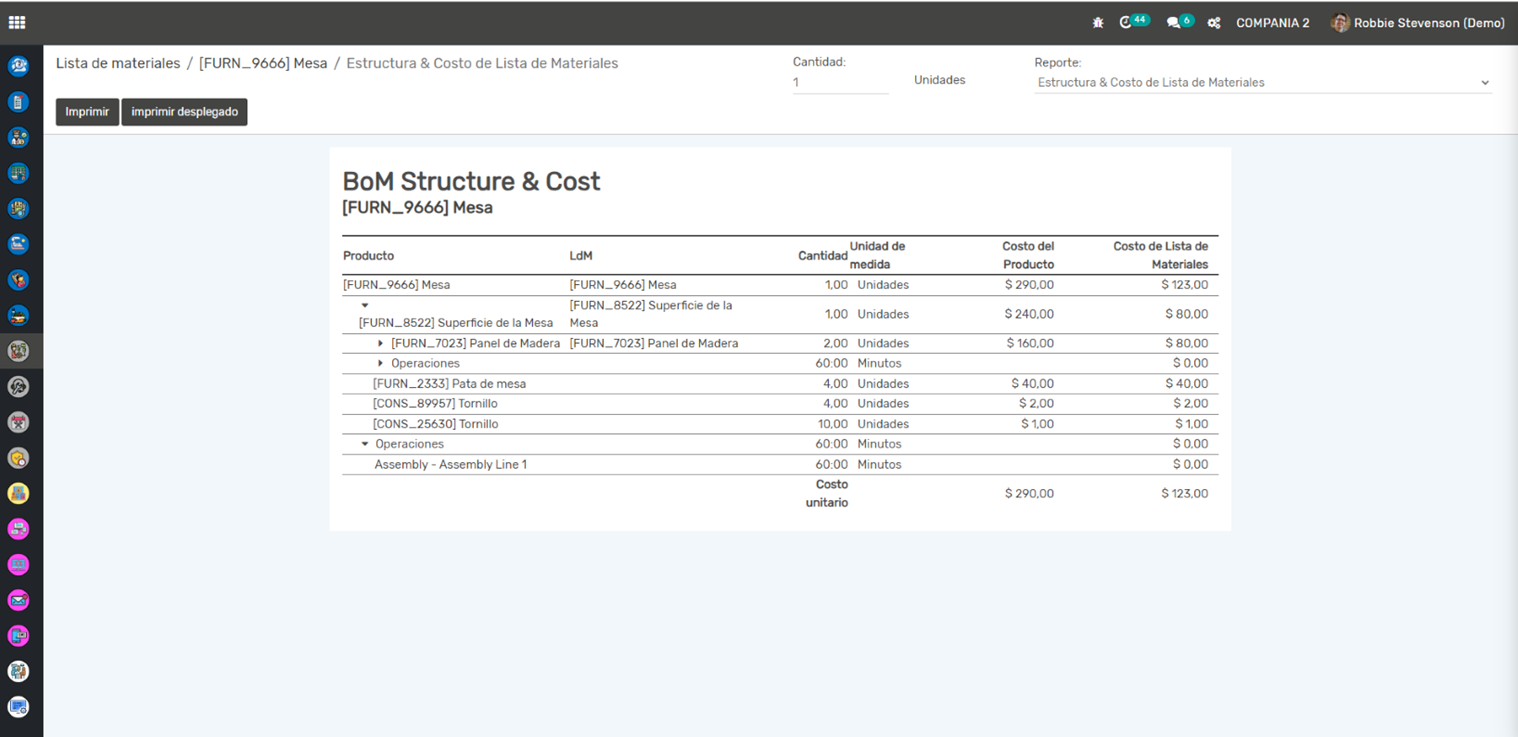The width and height of the screenshot is (1518, 737).
Task: Collapse the Superficie de la Mesa row
Action: point(365,305)
